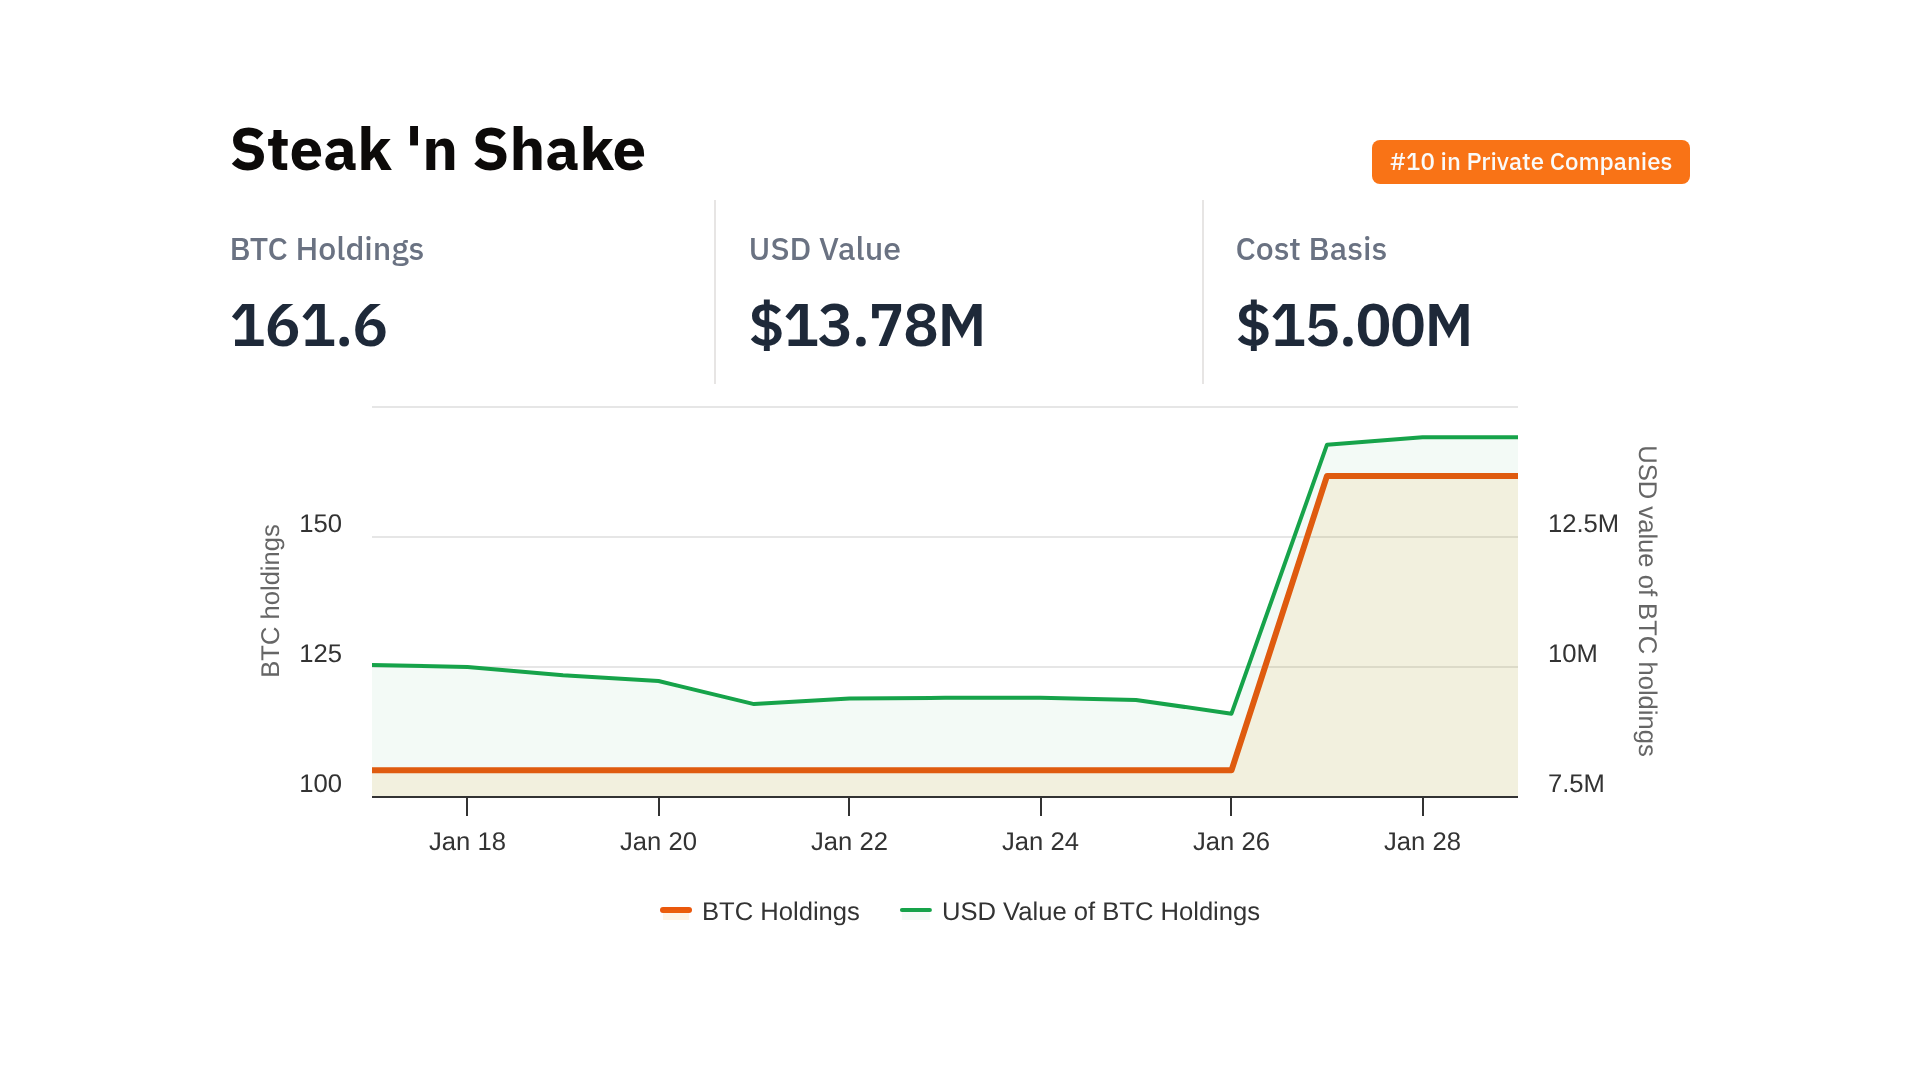Click the green USD Value legend swatch
This screenshot has width=1920, height=1080.
[916, 910]
